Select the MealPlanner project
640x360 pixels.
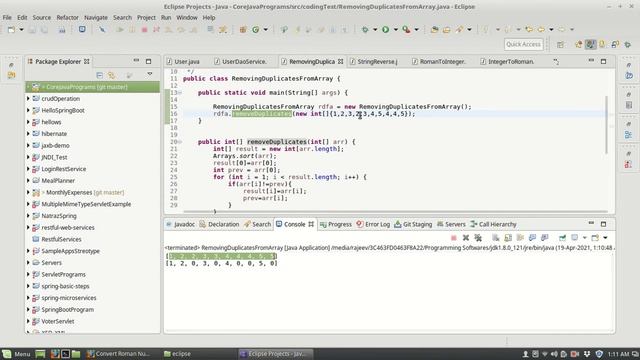(58, 180)
